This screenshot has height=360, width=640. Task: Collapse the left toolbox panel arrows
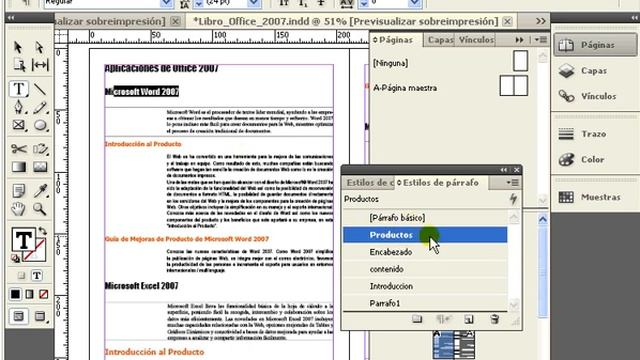pyautogui.click(x=11, y=18)
